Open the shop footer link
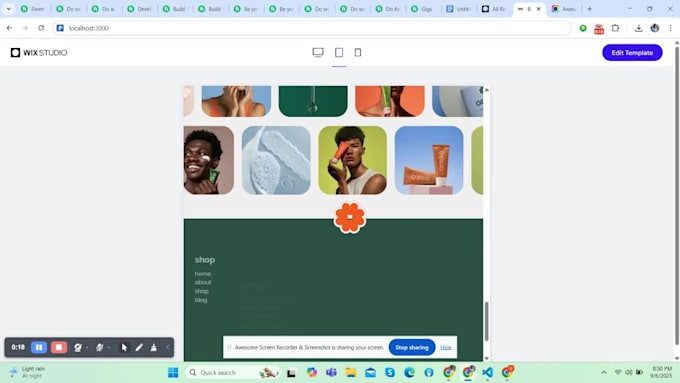 201,291
